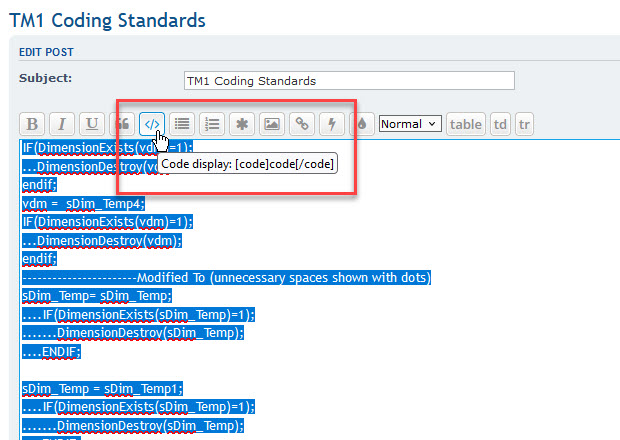620x440 pixels.
Task: Insert unordered bullet list button
Action: tap(182, 124)
